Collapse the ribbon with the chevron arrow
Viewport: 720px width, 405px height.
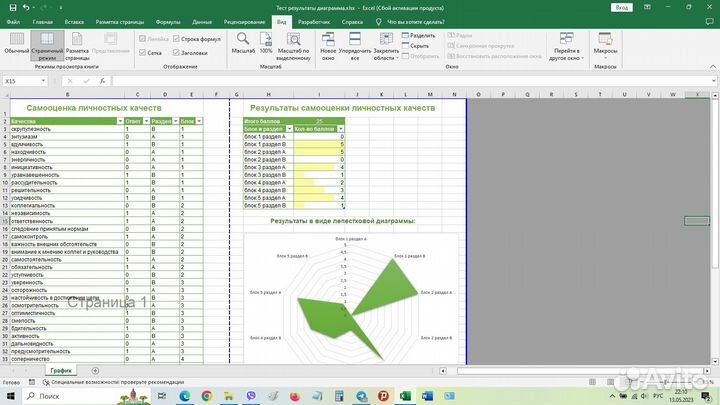(x=713, y=67)
